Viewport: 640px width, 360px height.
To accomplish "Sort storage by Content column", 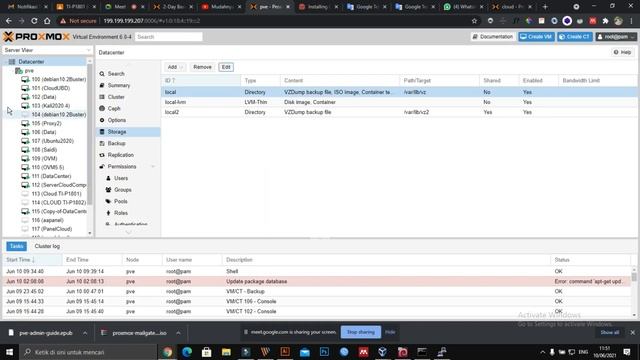I will [x=340, y=80].
